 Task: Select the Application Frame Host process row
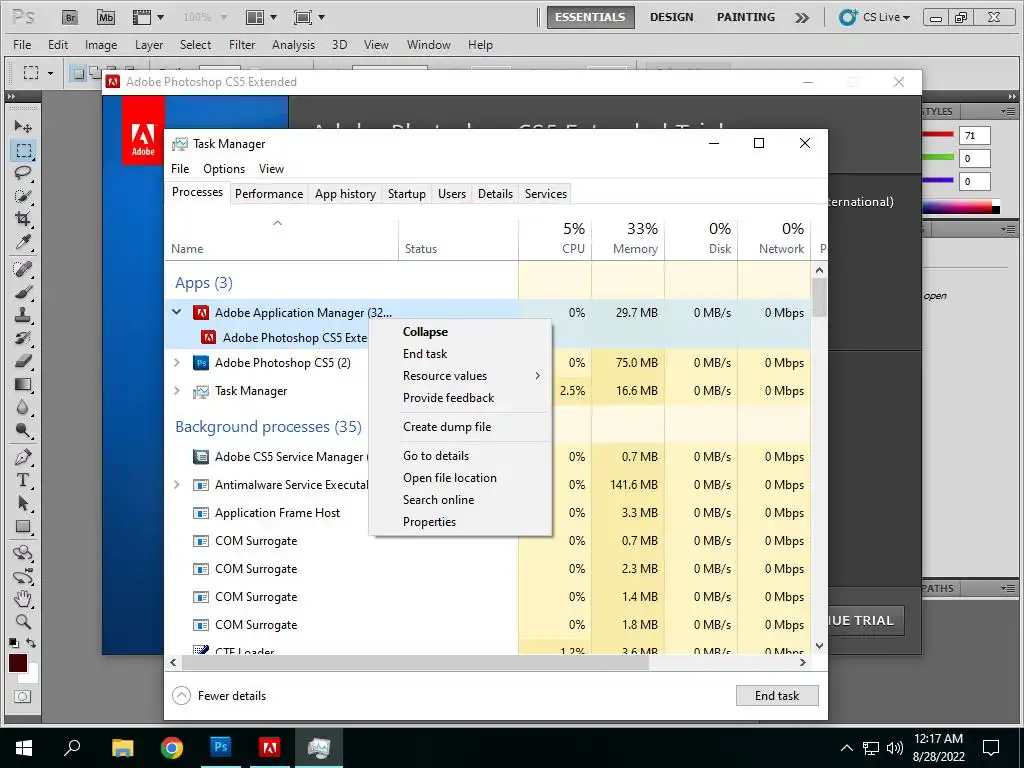pyautogui.click(x=488, y=513)
